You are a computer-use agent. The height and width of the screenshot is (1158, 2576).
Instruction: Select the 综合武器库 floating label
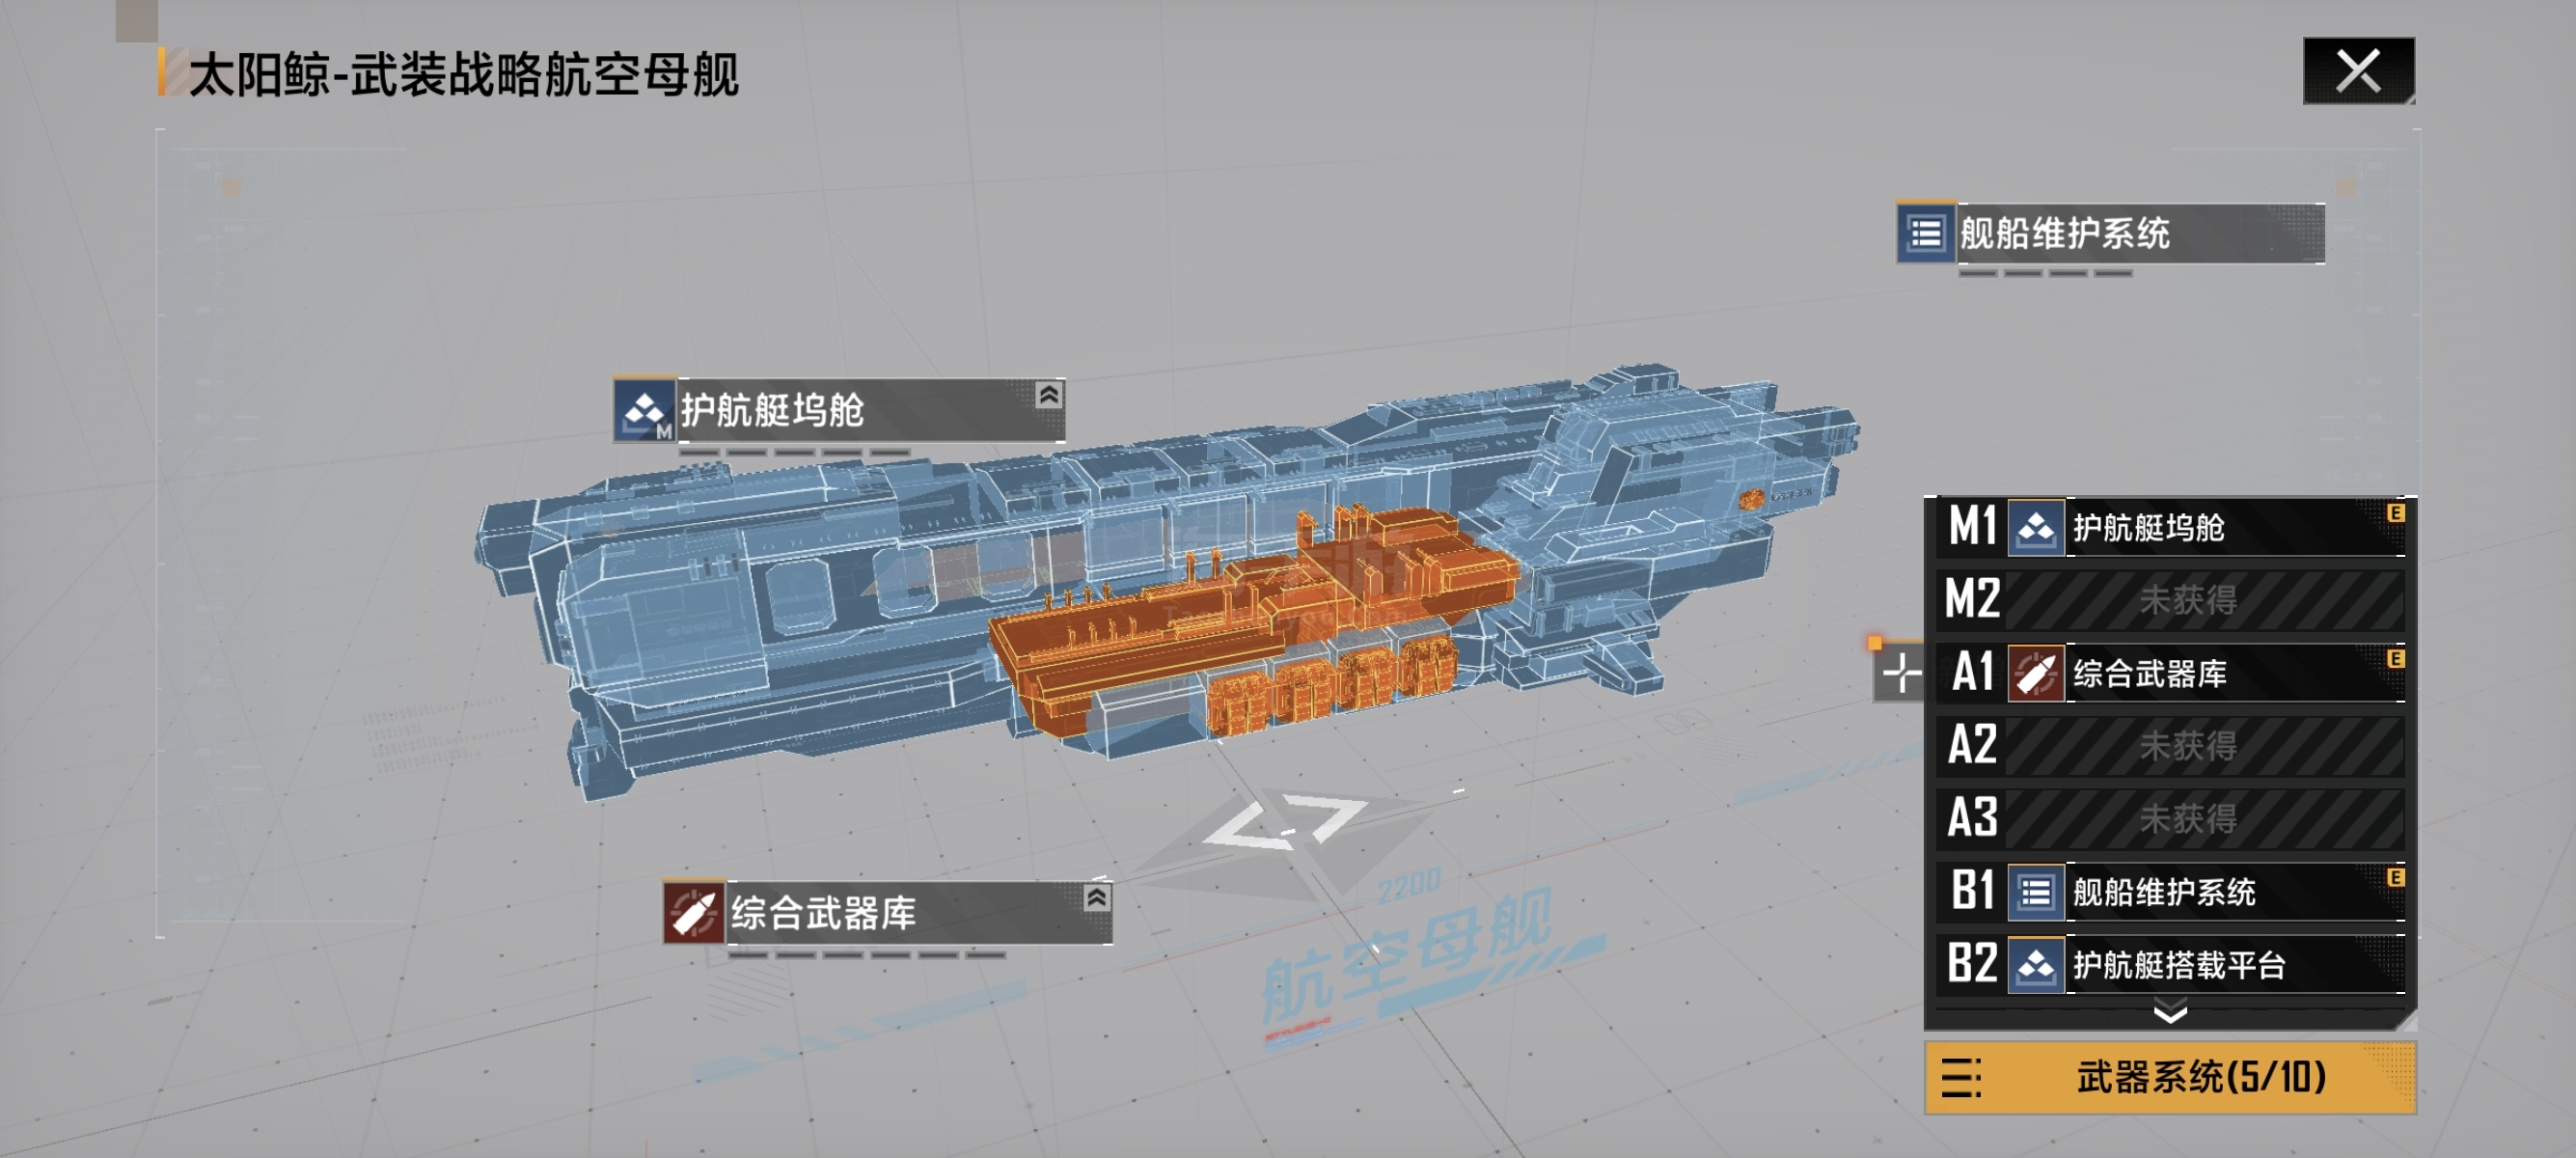coord(888,913)
